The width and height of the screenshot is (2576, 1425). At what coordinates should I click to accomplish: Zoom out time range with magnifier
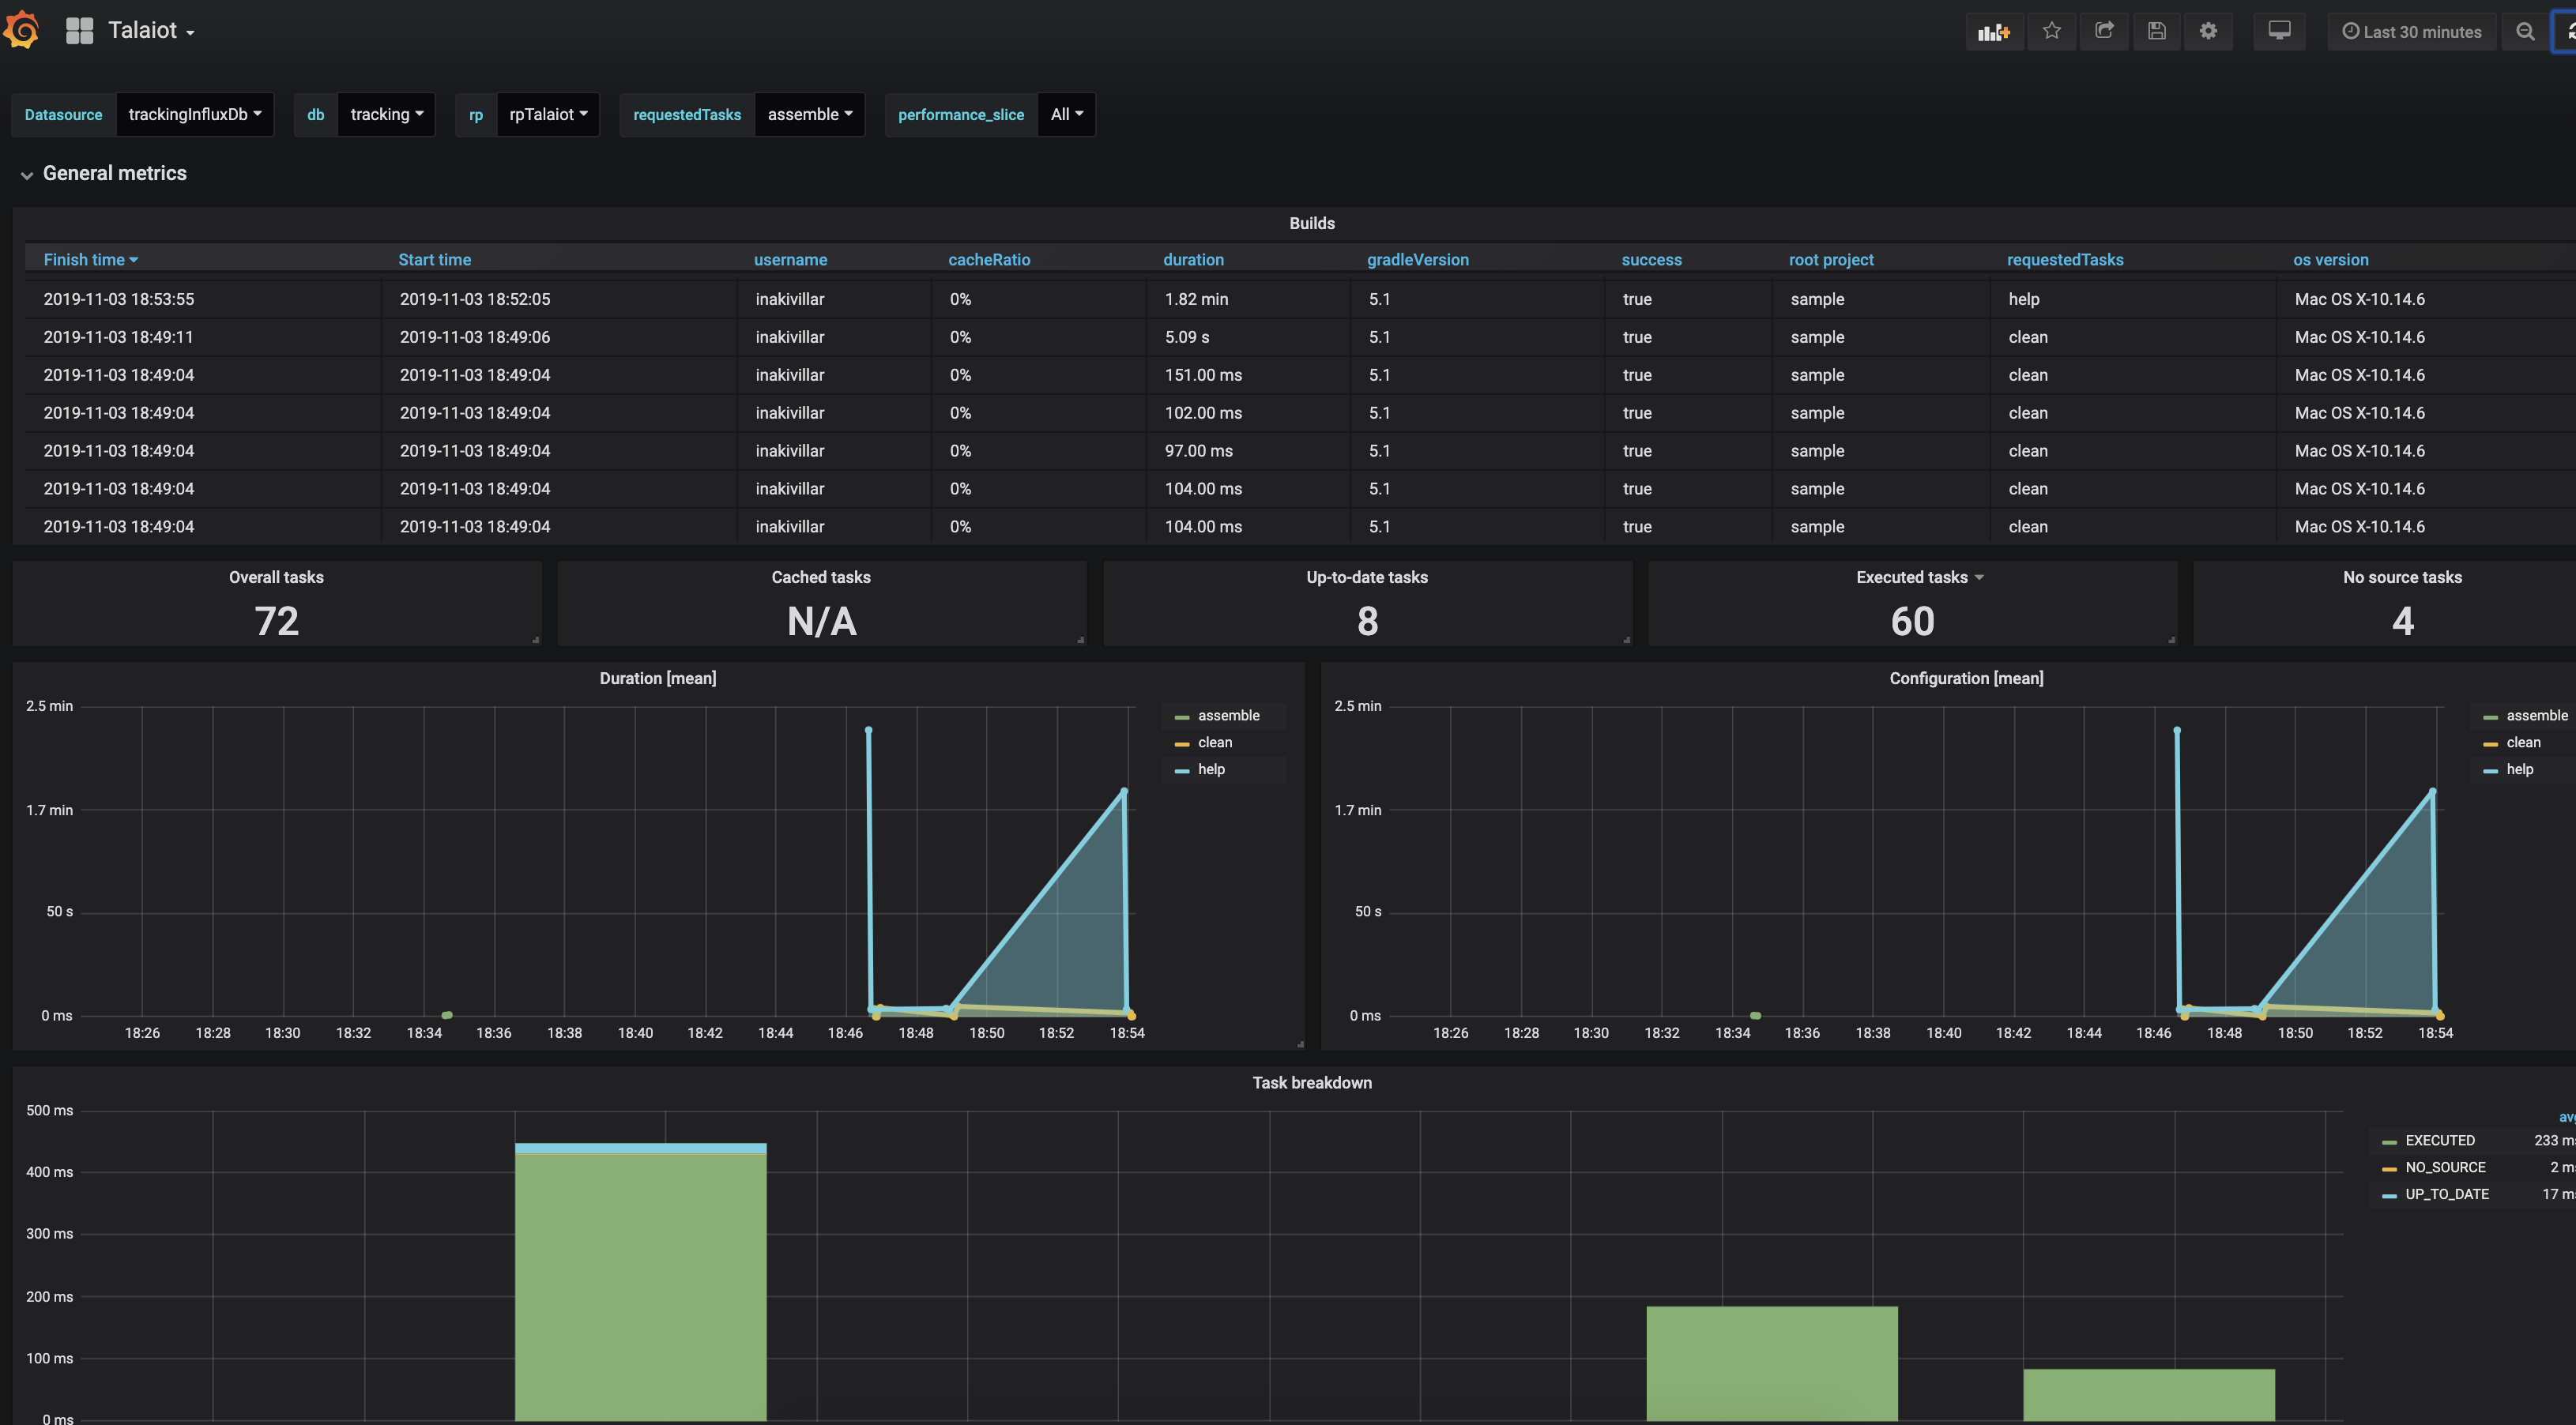[2525, 32]
